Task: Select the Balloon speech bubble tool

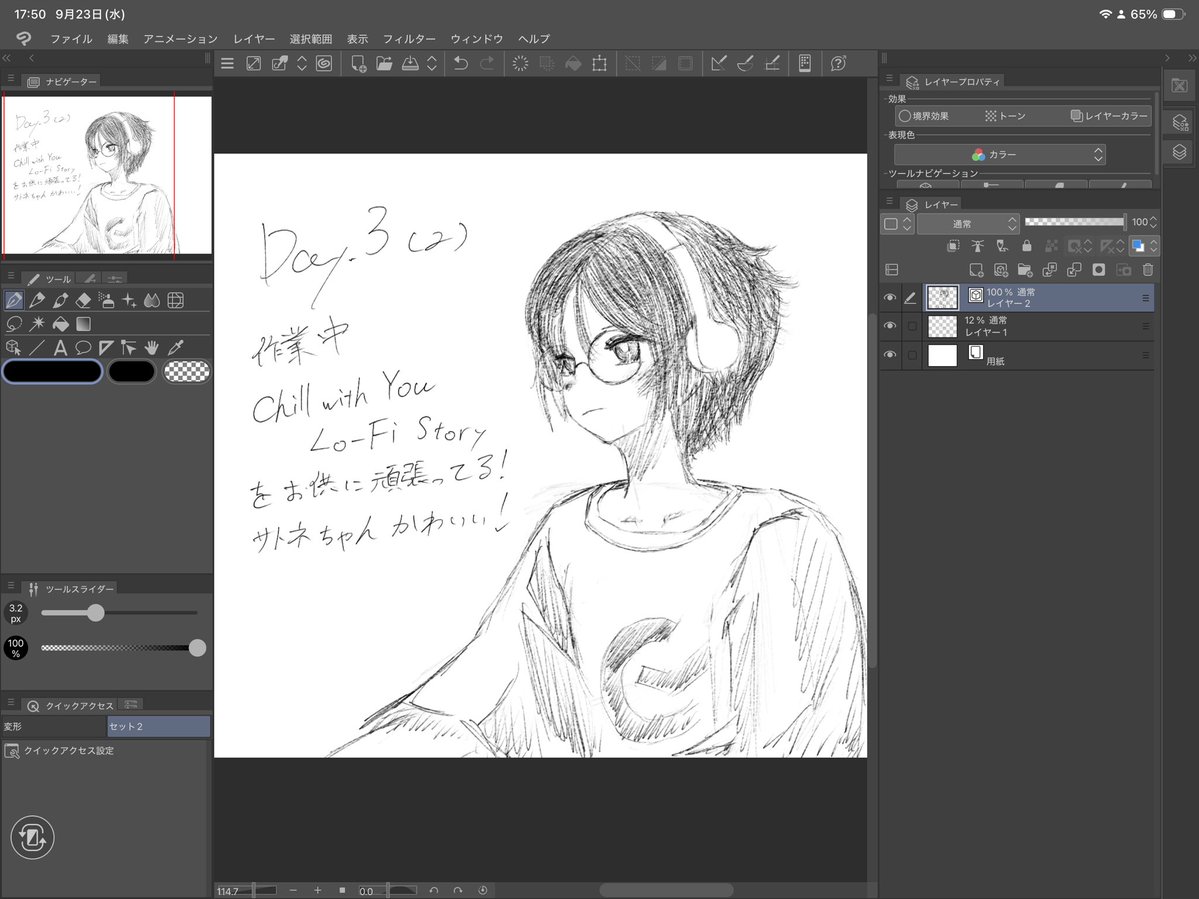Action: click(83, 348)
